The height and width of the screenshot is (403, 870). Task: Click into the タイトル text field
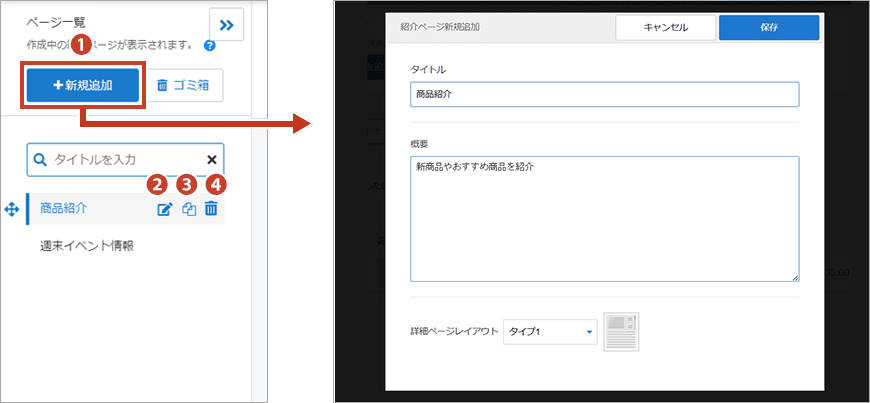pos(604,94)
